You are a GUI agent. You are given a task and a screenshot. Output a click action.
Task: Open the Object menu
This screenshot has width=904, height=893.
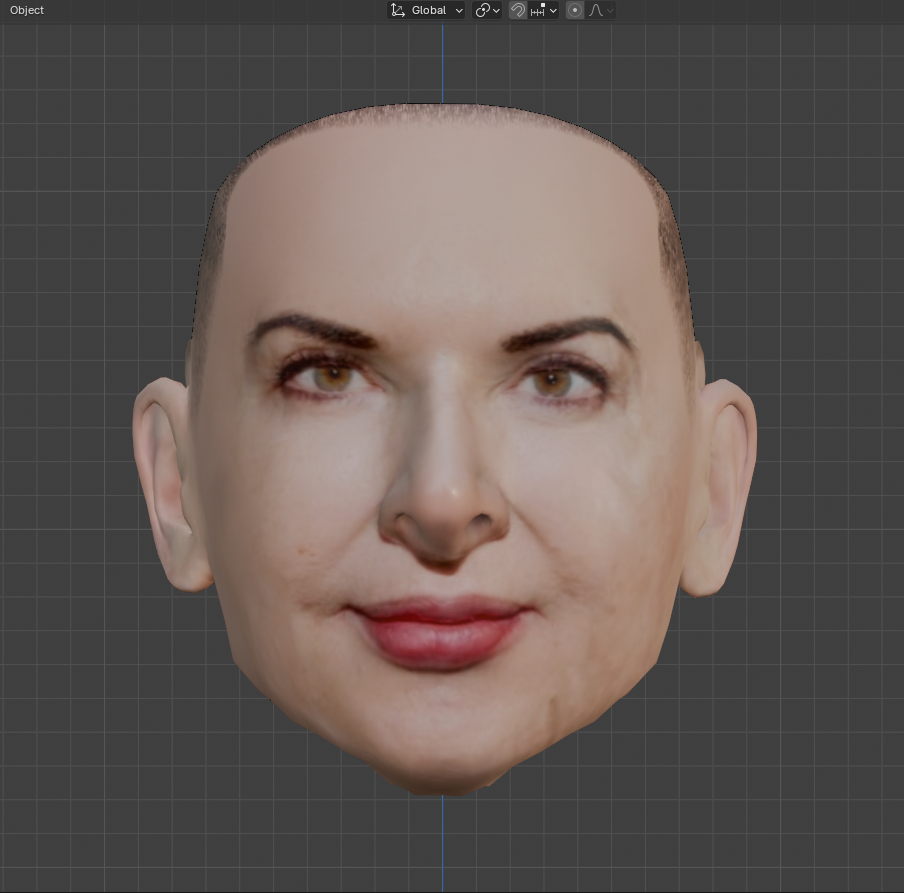point(27,10)
